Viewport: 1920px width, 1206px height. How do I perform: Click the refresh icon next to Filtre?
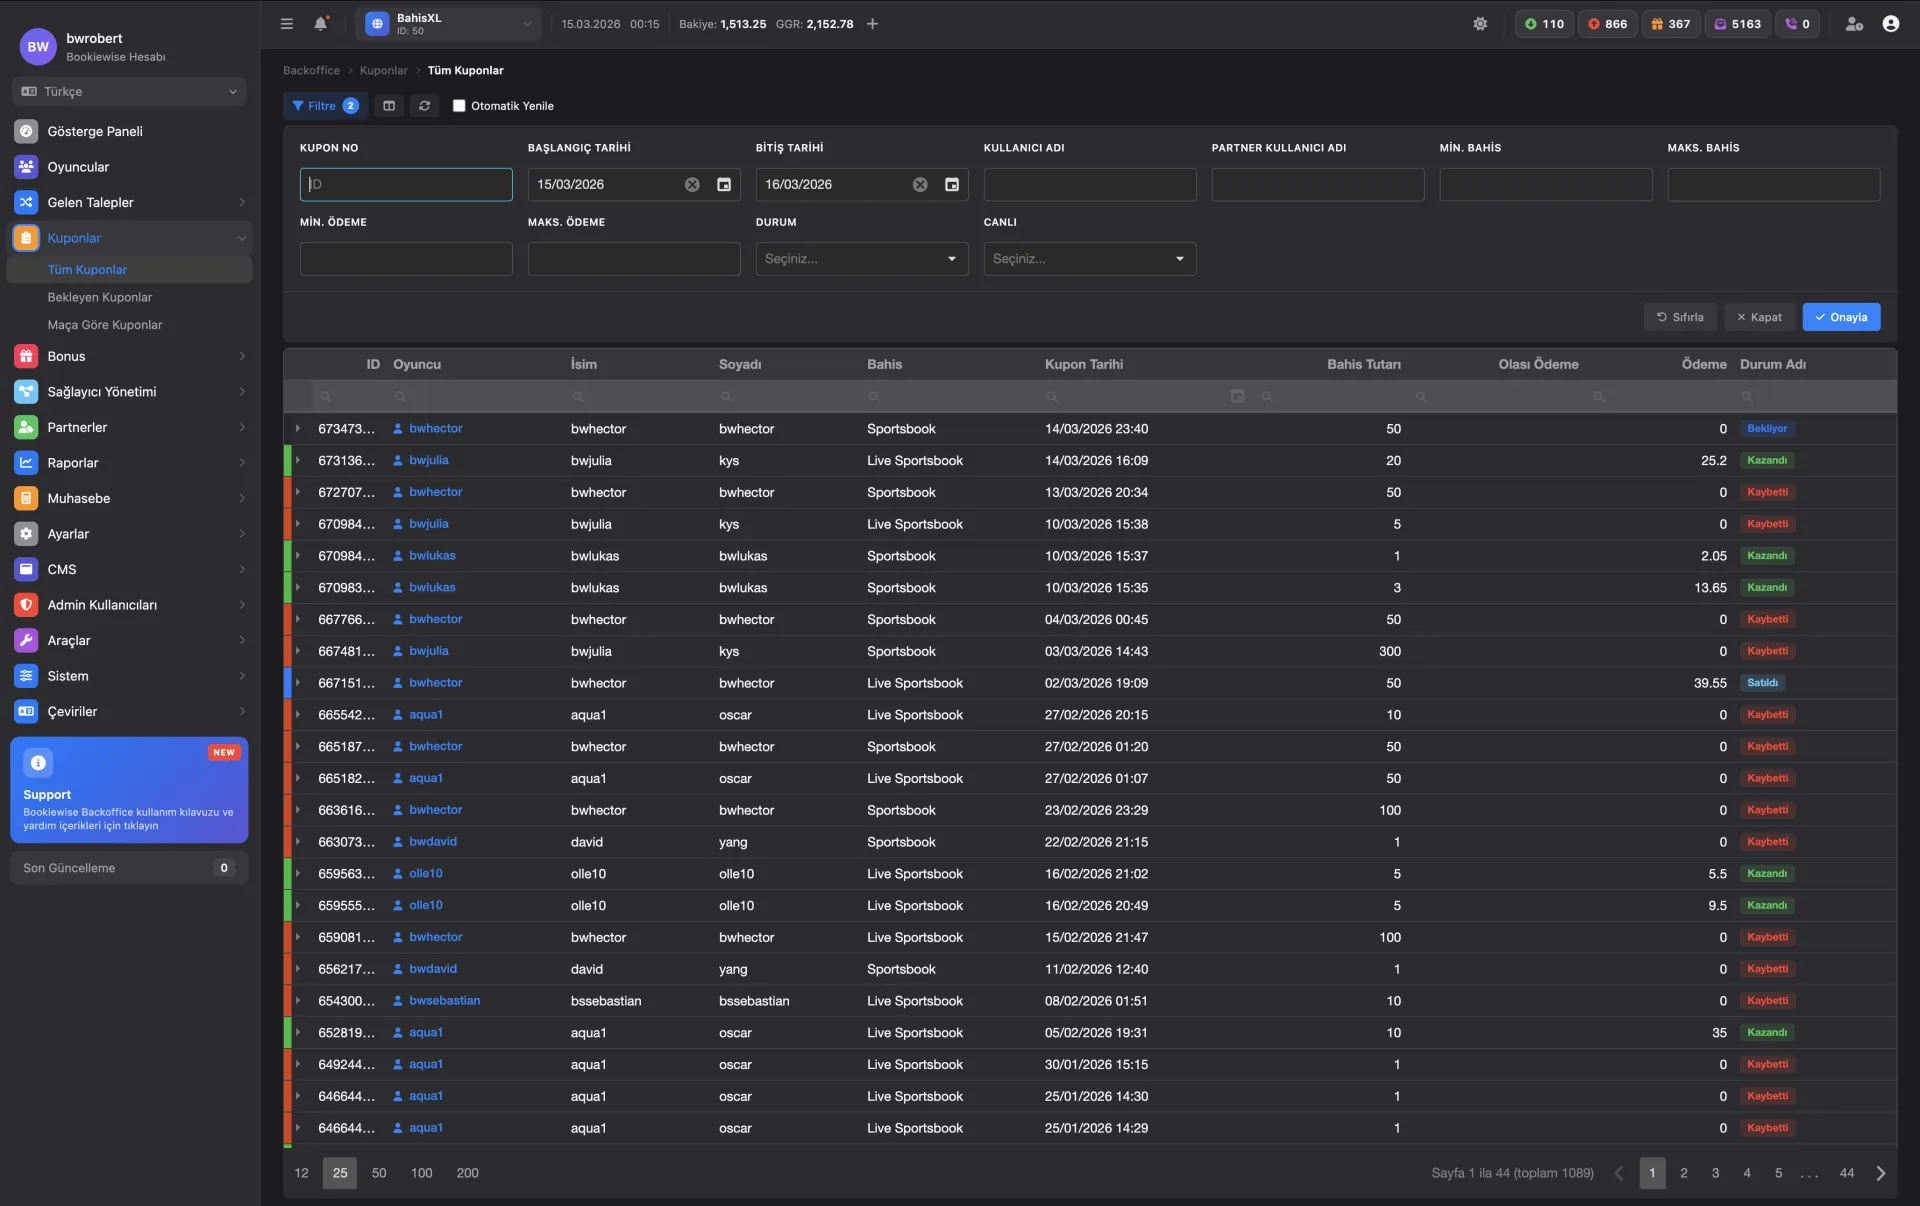pos(425,106)
